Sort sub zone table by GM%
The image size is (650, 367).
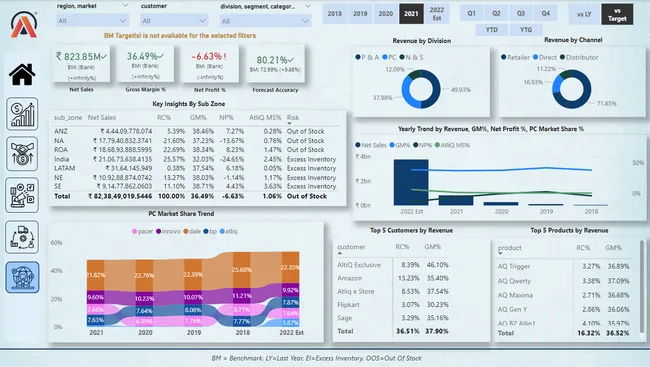click(198, 118)
